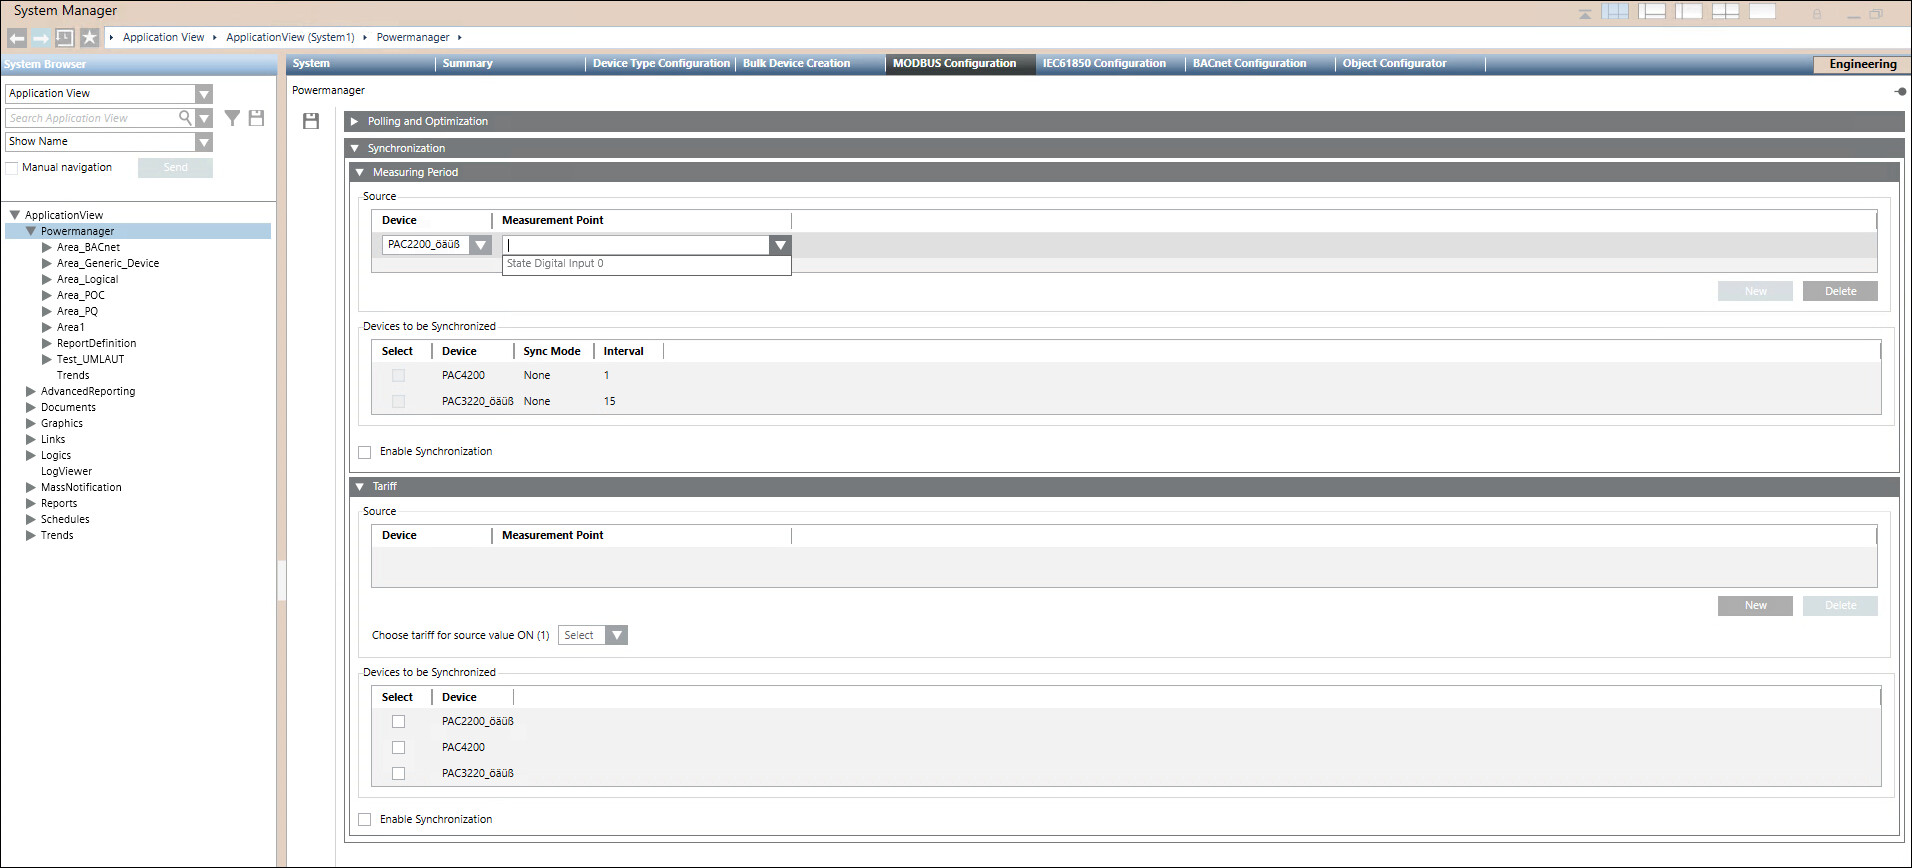Click the back navigation arrow icon
Viewport: 1912px width, 868px height.
point(17,38)
